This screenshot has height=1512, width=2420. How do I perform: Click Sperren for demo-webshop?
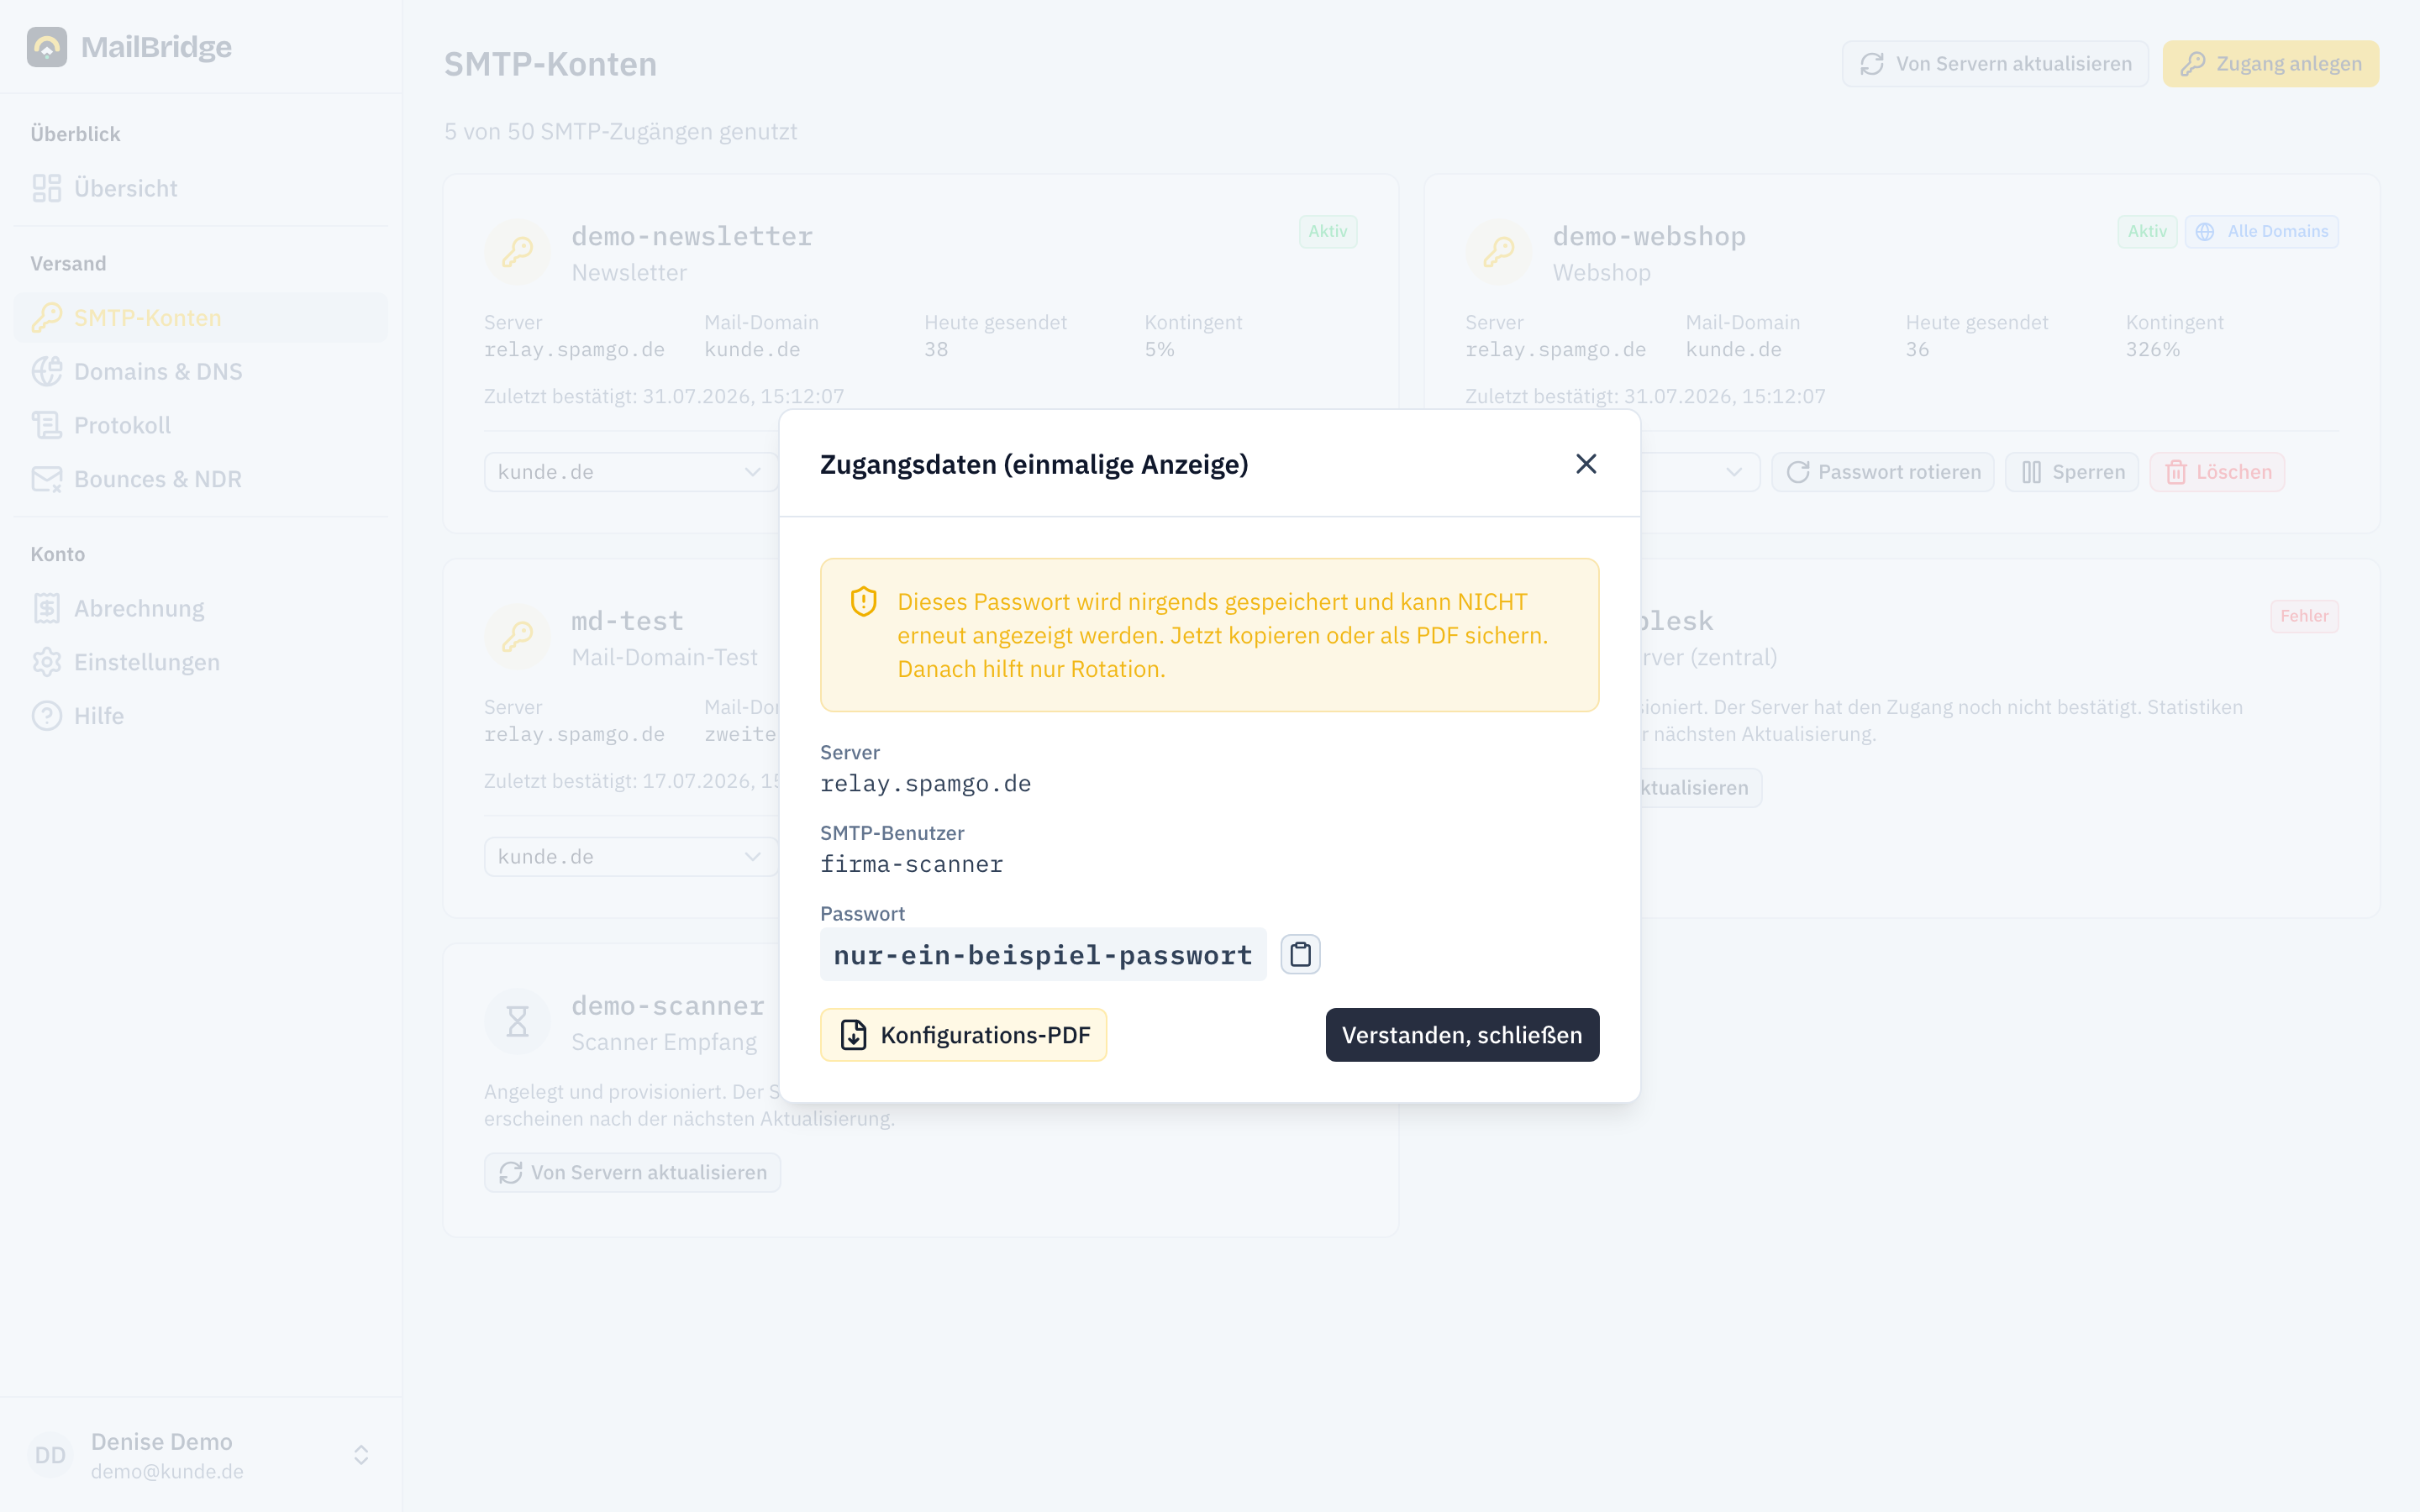(x=2071, y=472)
